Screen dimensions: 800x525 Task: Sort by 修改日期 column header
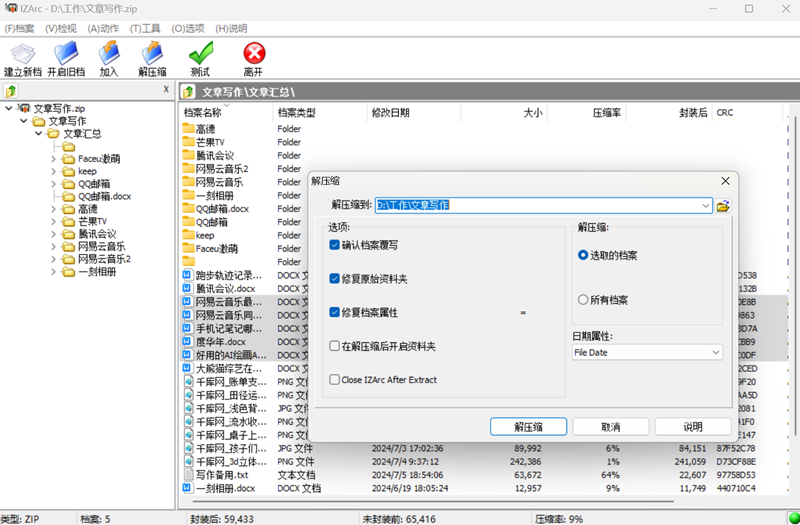(x=414, y=113)
